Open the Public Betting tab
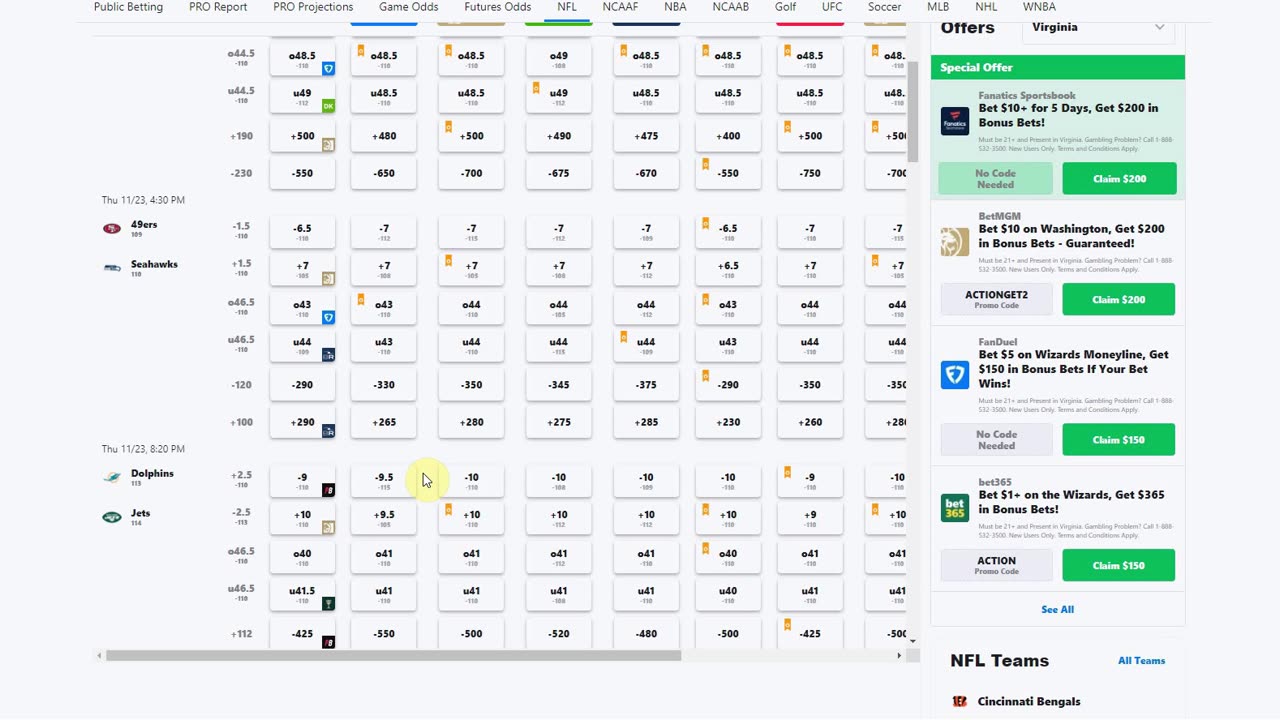Image resolution: width=1280 pixels, height=720 pixels. (x=128, y=7)
